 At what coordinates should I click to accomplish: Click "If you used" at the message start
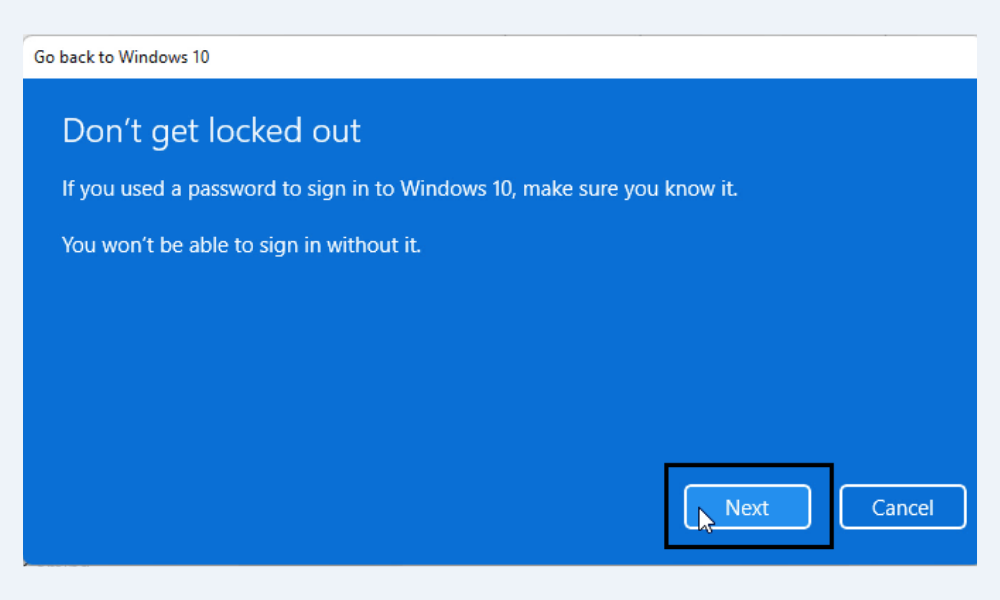click(104, 189)
